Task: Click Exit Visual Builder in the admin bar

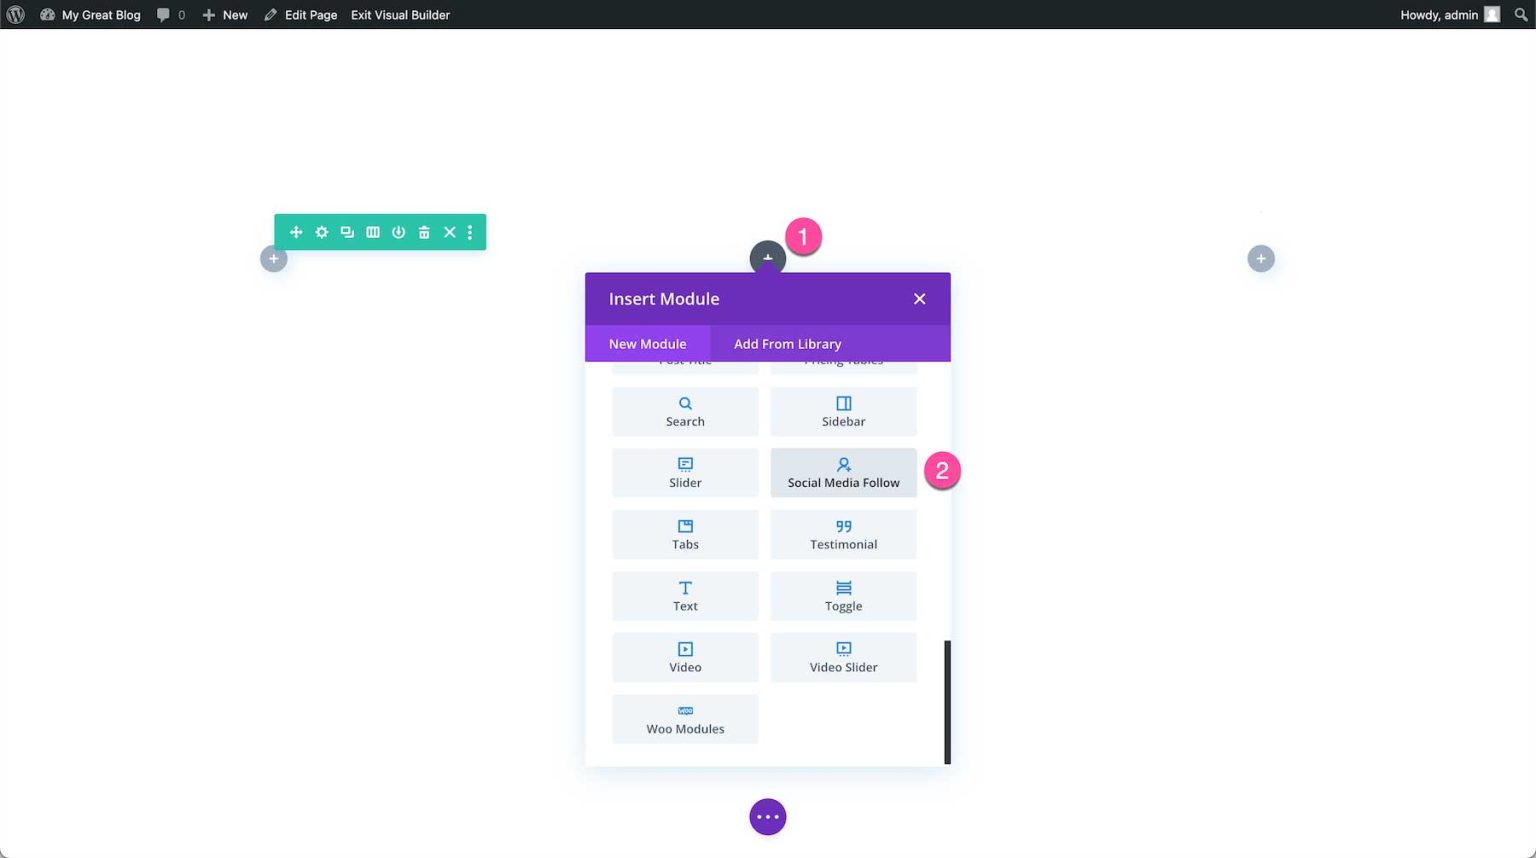Action: click(400, 14)
